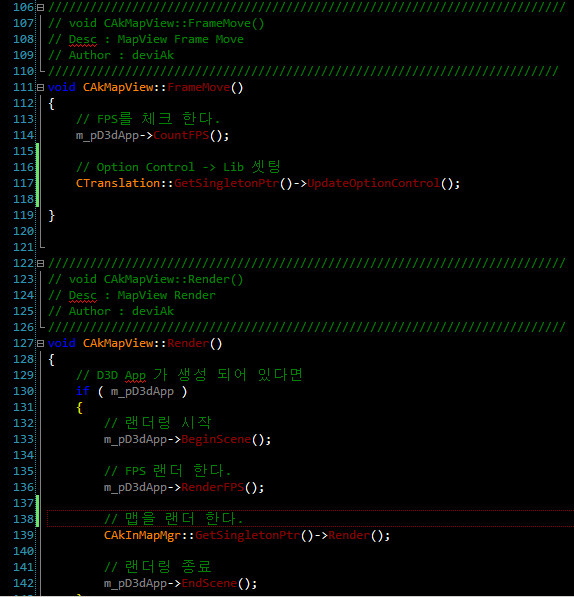The height and width of the screenshot is (597, 574).
Task: Click the misspelled 'Desc' on line 108
Action: [x=83, y=39]
